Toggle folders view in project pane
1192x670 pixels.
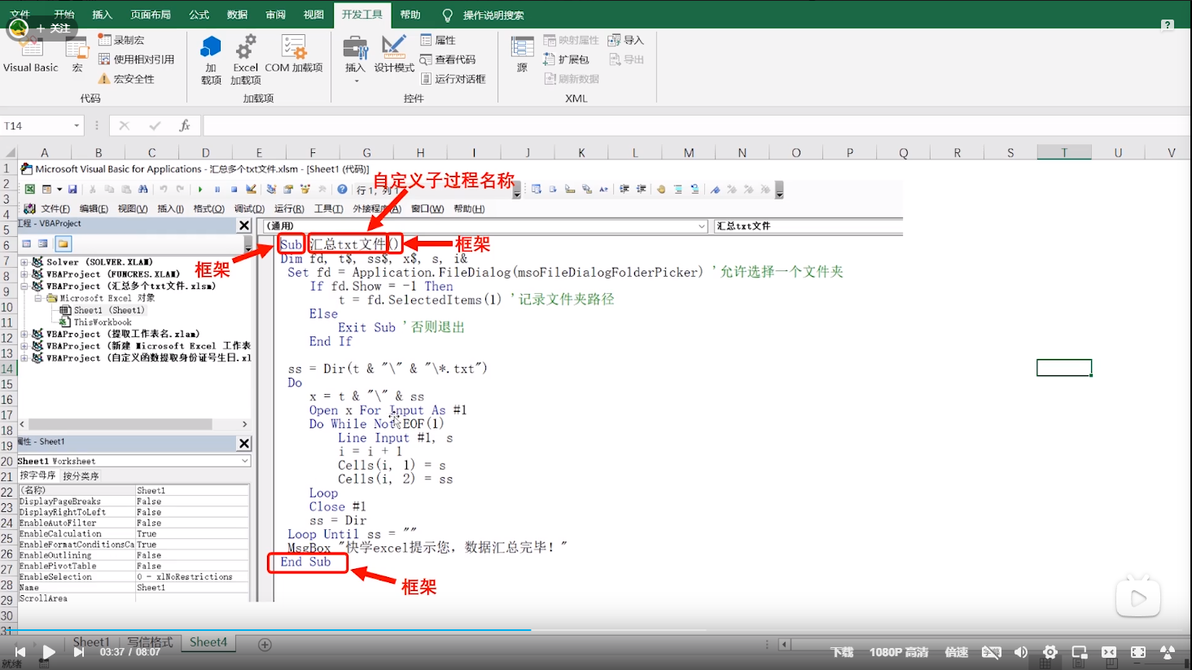[63, 244]
